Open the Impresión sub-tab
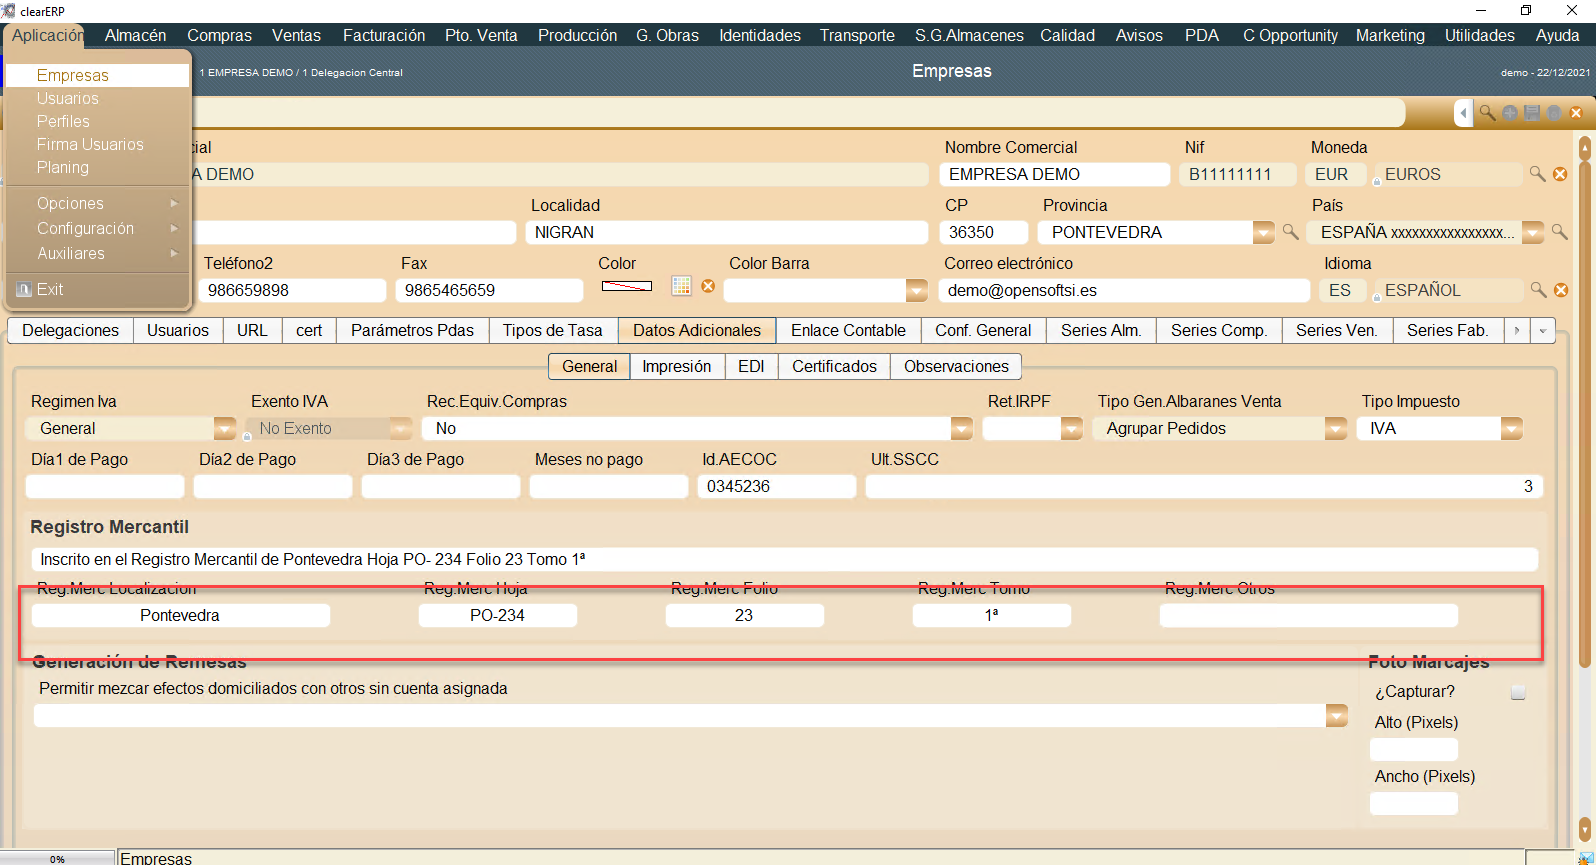Viewport: 1596px width, 865px height. [676, 366]
